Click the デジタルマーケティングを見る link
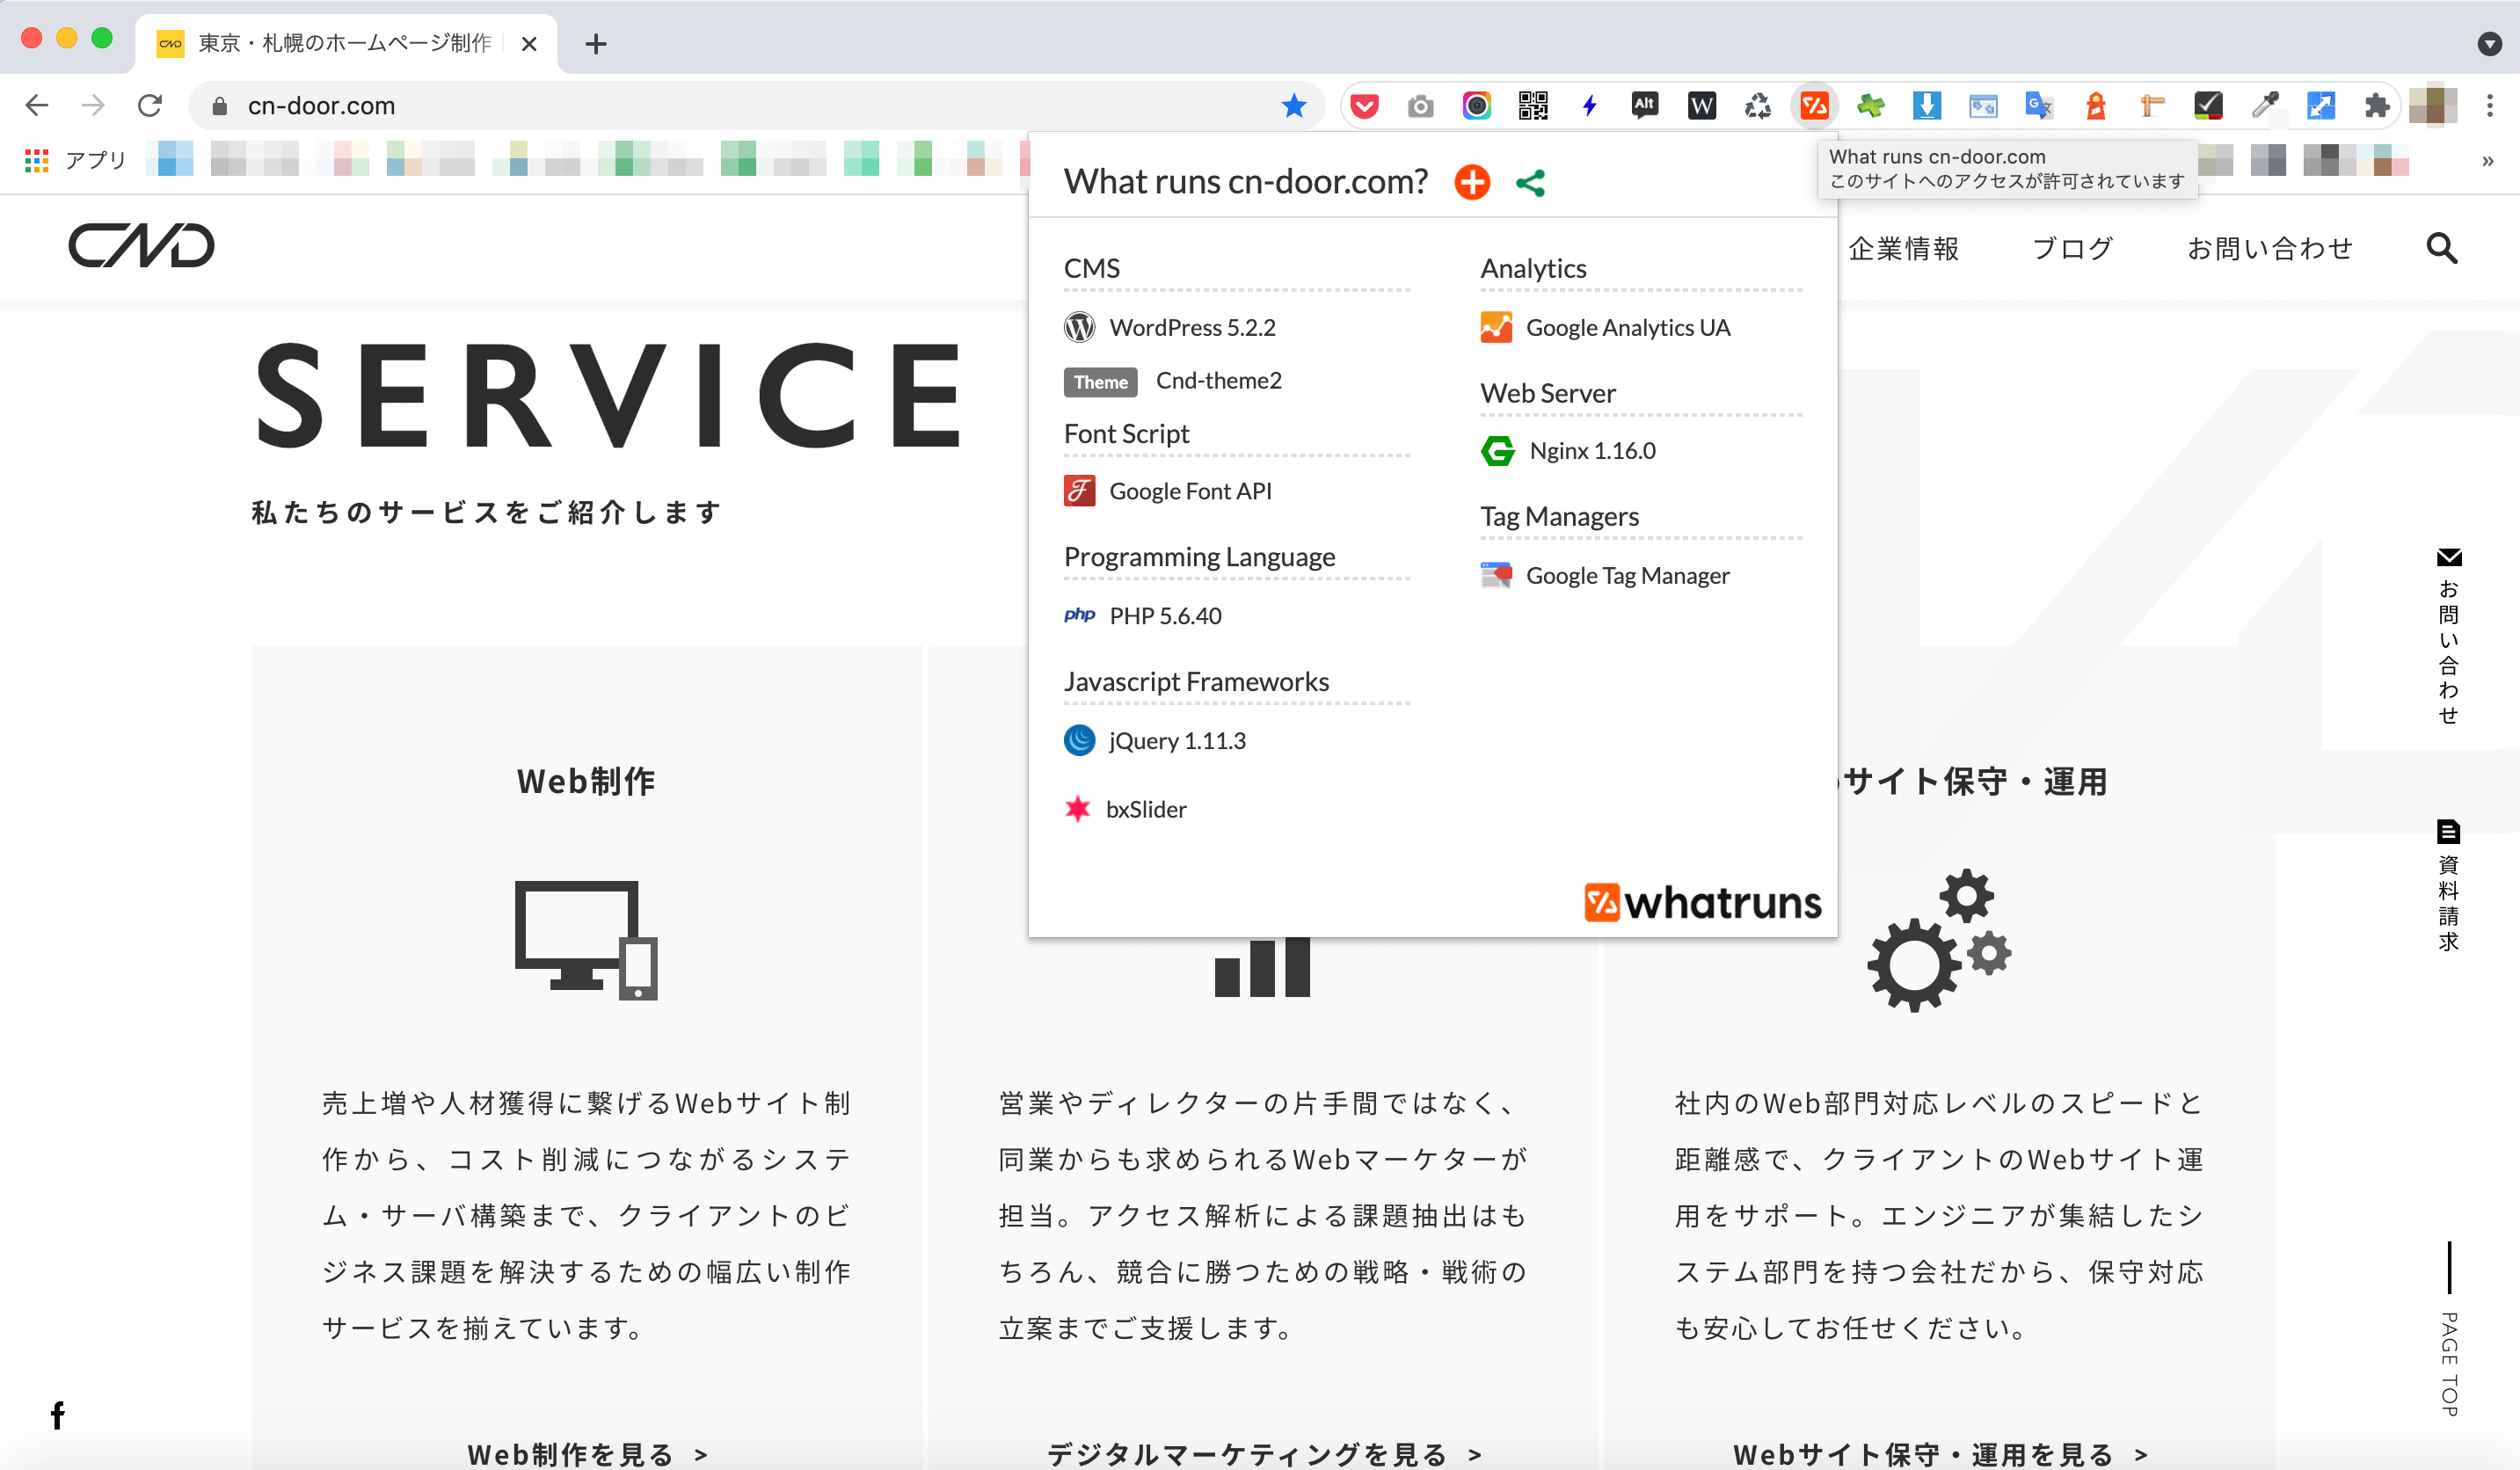 [x=1264, y=1454]
